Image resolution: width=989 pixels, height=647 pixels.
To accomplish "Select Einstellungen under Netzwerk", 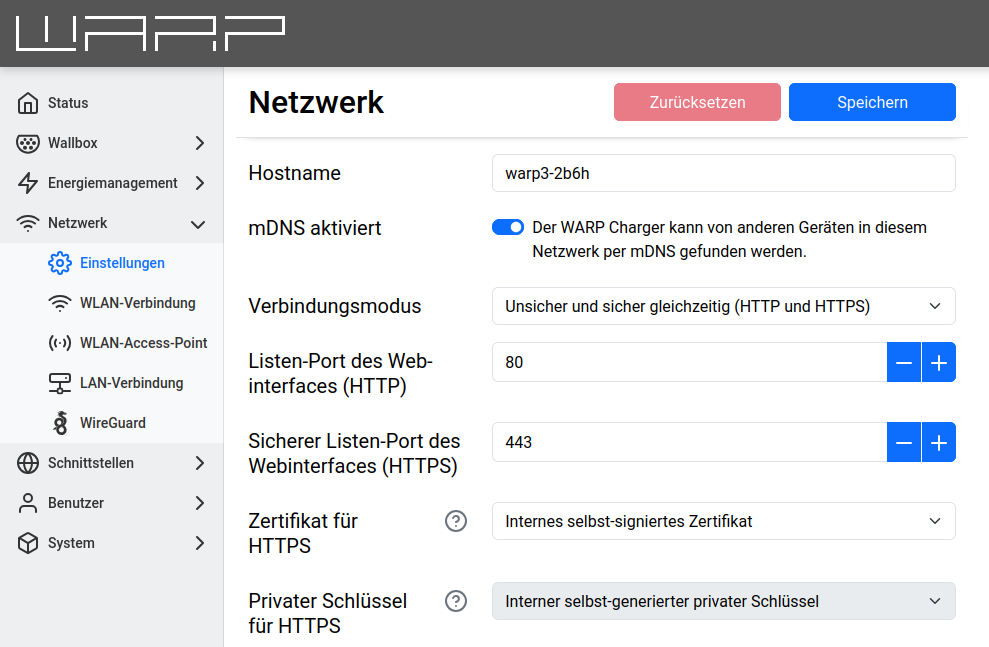I will click(122, 263).
